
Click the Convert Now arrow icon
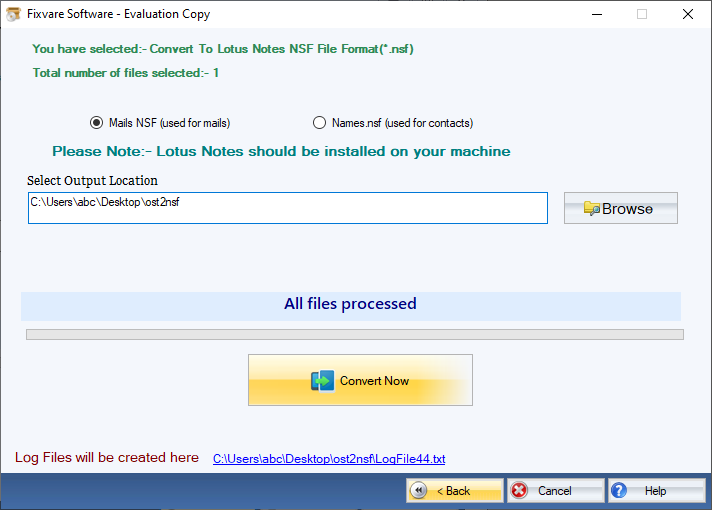click(x=322, y=381)
